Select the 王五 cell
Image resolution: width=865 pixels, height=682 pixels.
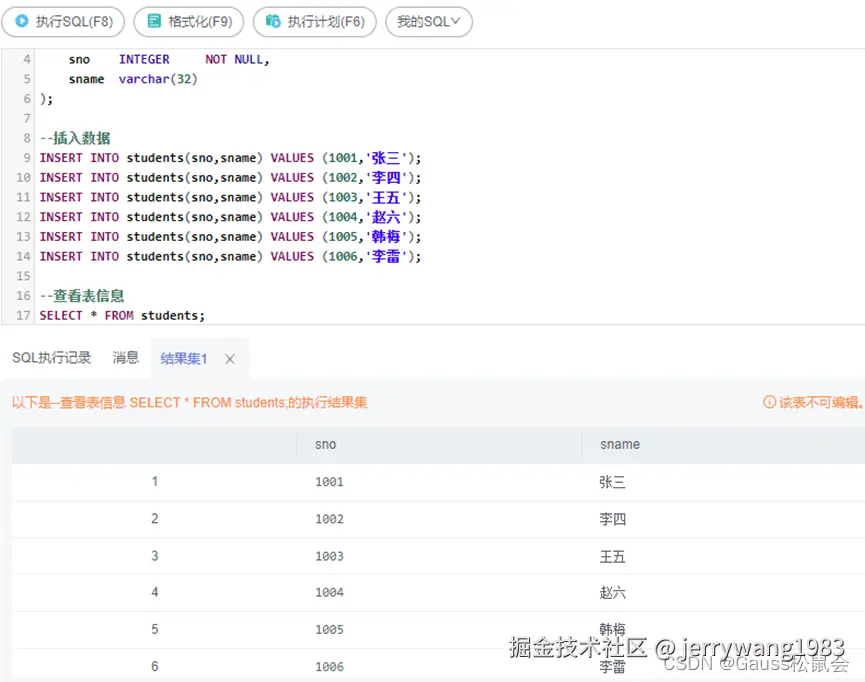pyautogui.click(x=612, y=557)
